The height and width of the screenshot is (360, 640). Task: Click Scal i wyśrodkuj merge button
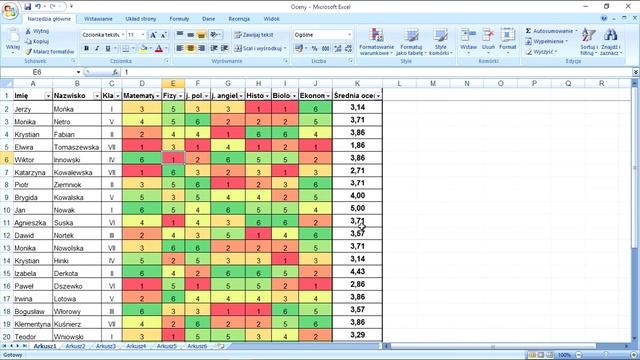pos(260,49)
